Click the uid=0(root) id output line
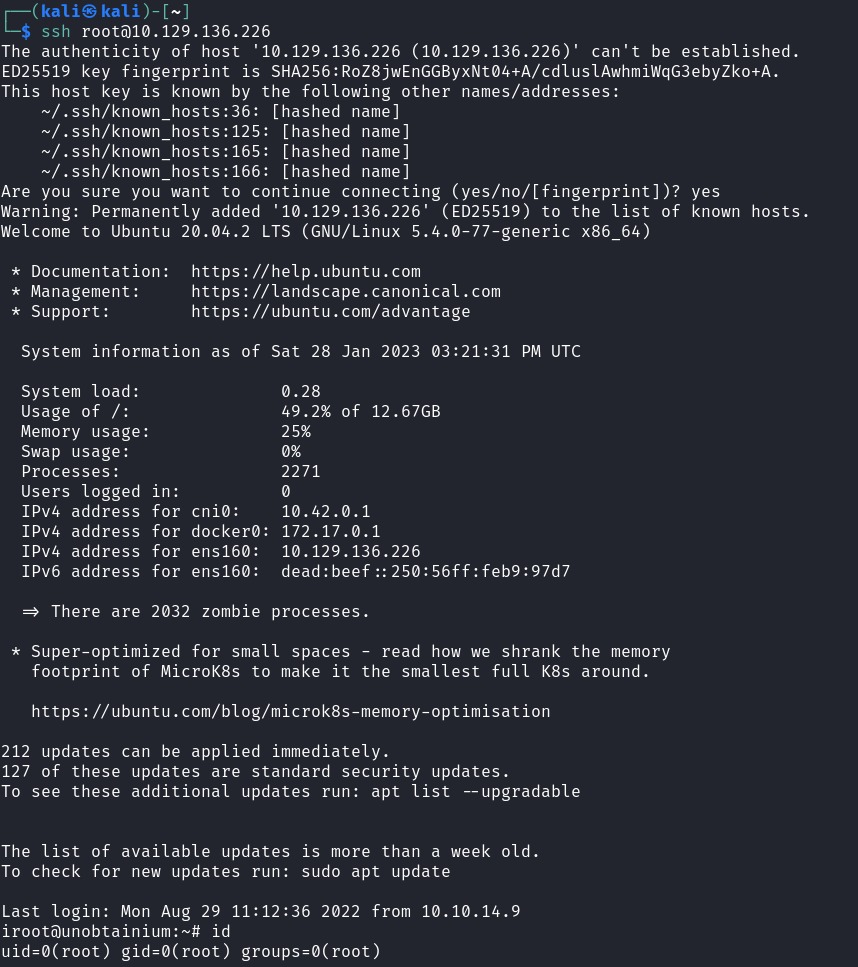This screenshot has width=858, height=967. pos(190,951)
